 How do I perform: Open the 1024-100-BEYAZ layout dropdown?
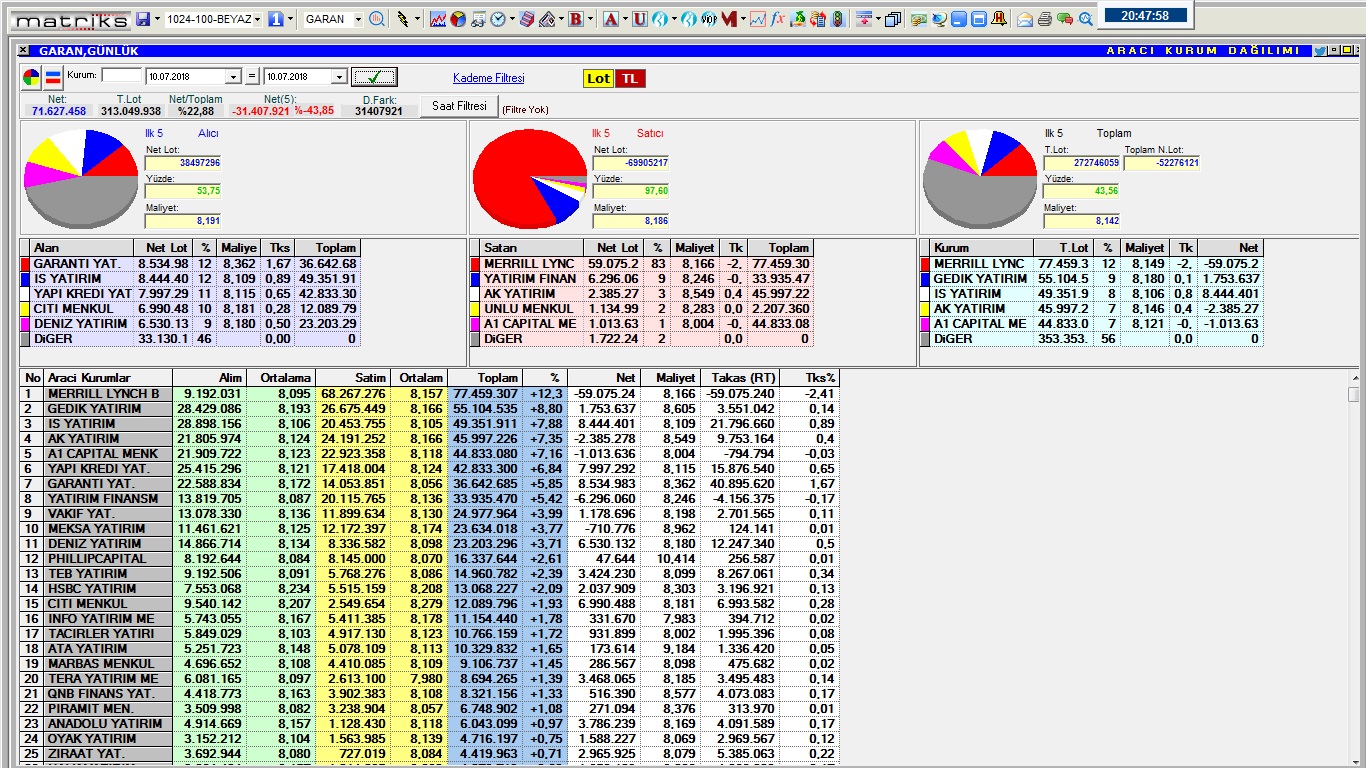[x=257, y=19]
